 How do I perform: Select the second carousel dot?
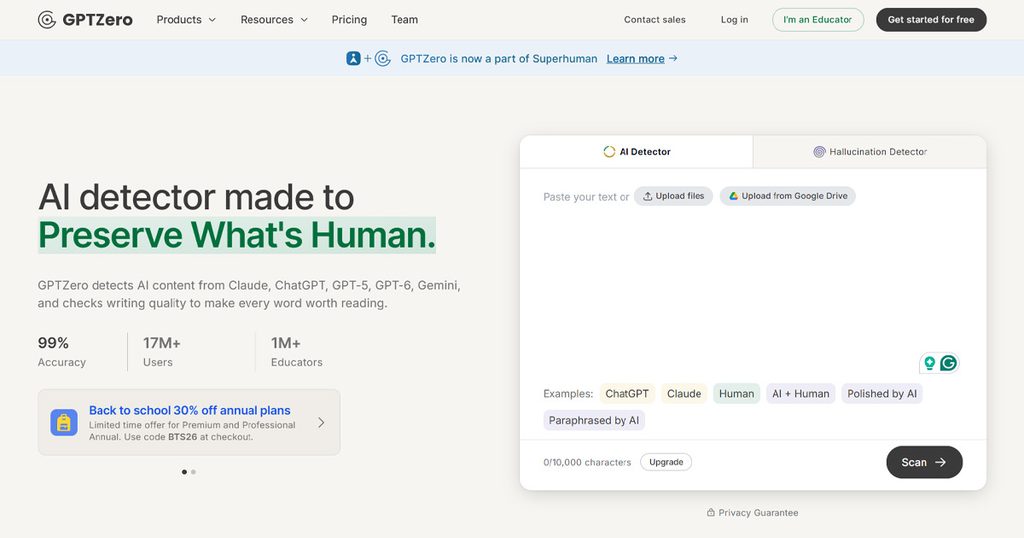click(193, 471)
